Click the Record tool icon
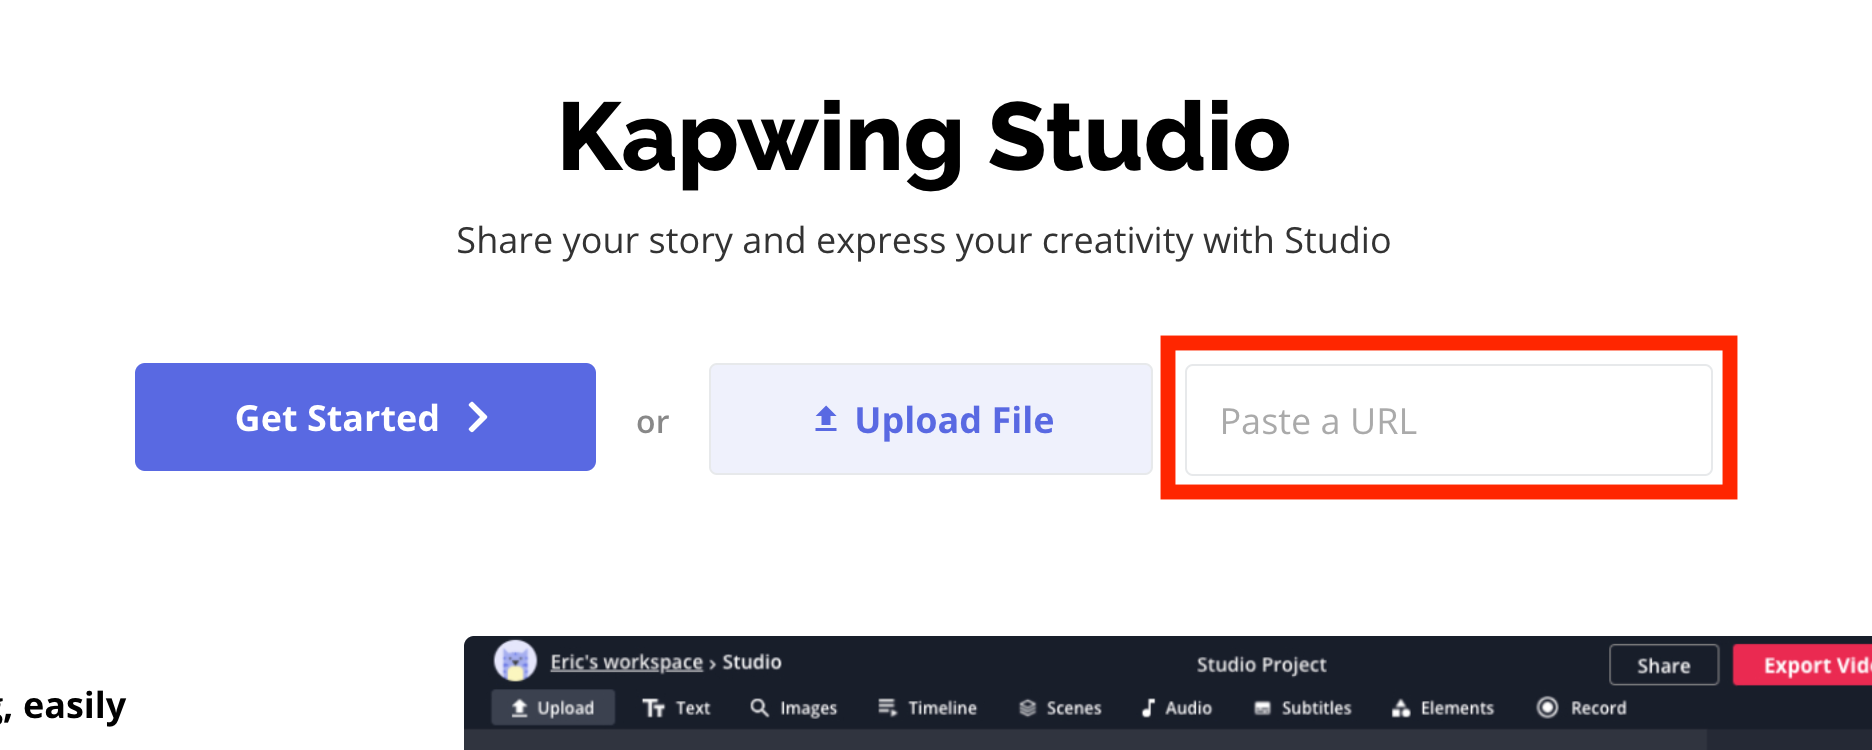The height and width of the screenshot is (750, 1872). [x=1547, y=708]
